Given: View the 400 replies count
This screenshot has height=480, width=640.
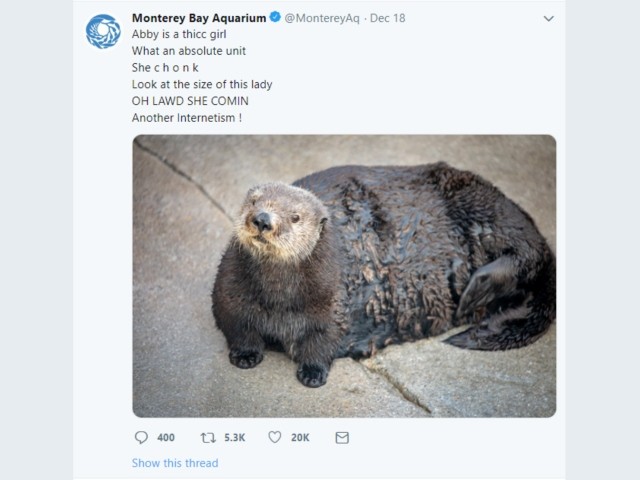Looking at the screenshot, I should pyautogui.click(x=166, y=438).
